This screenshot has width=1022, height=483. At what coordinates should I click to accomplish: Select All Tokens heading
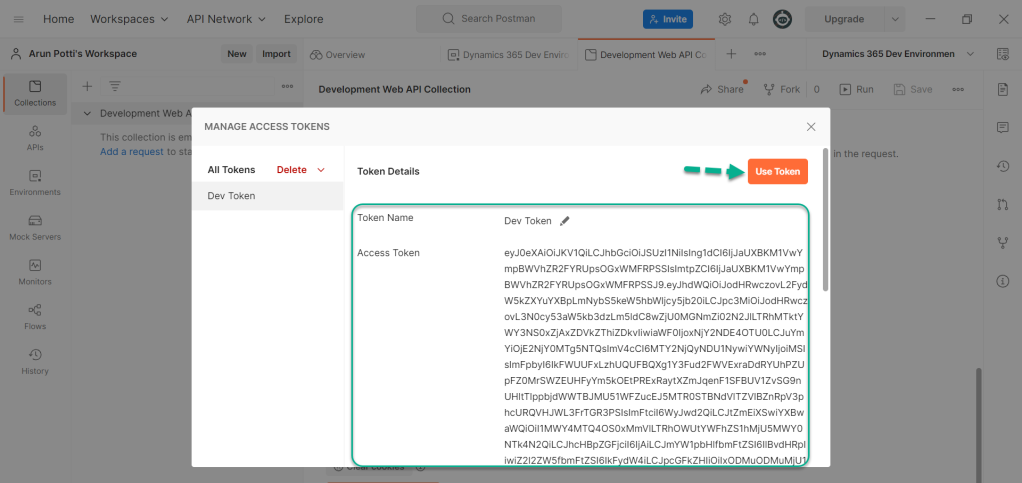point(231,169)
